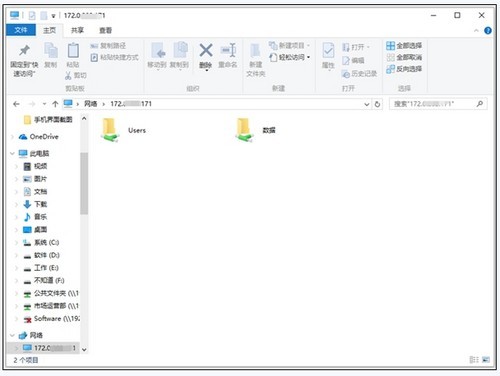Click the search magnifier icon
The height and width of the screenshot is (376, 500).
coord(480,104)
